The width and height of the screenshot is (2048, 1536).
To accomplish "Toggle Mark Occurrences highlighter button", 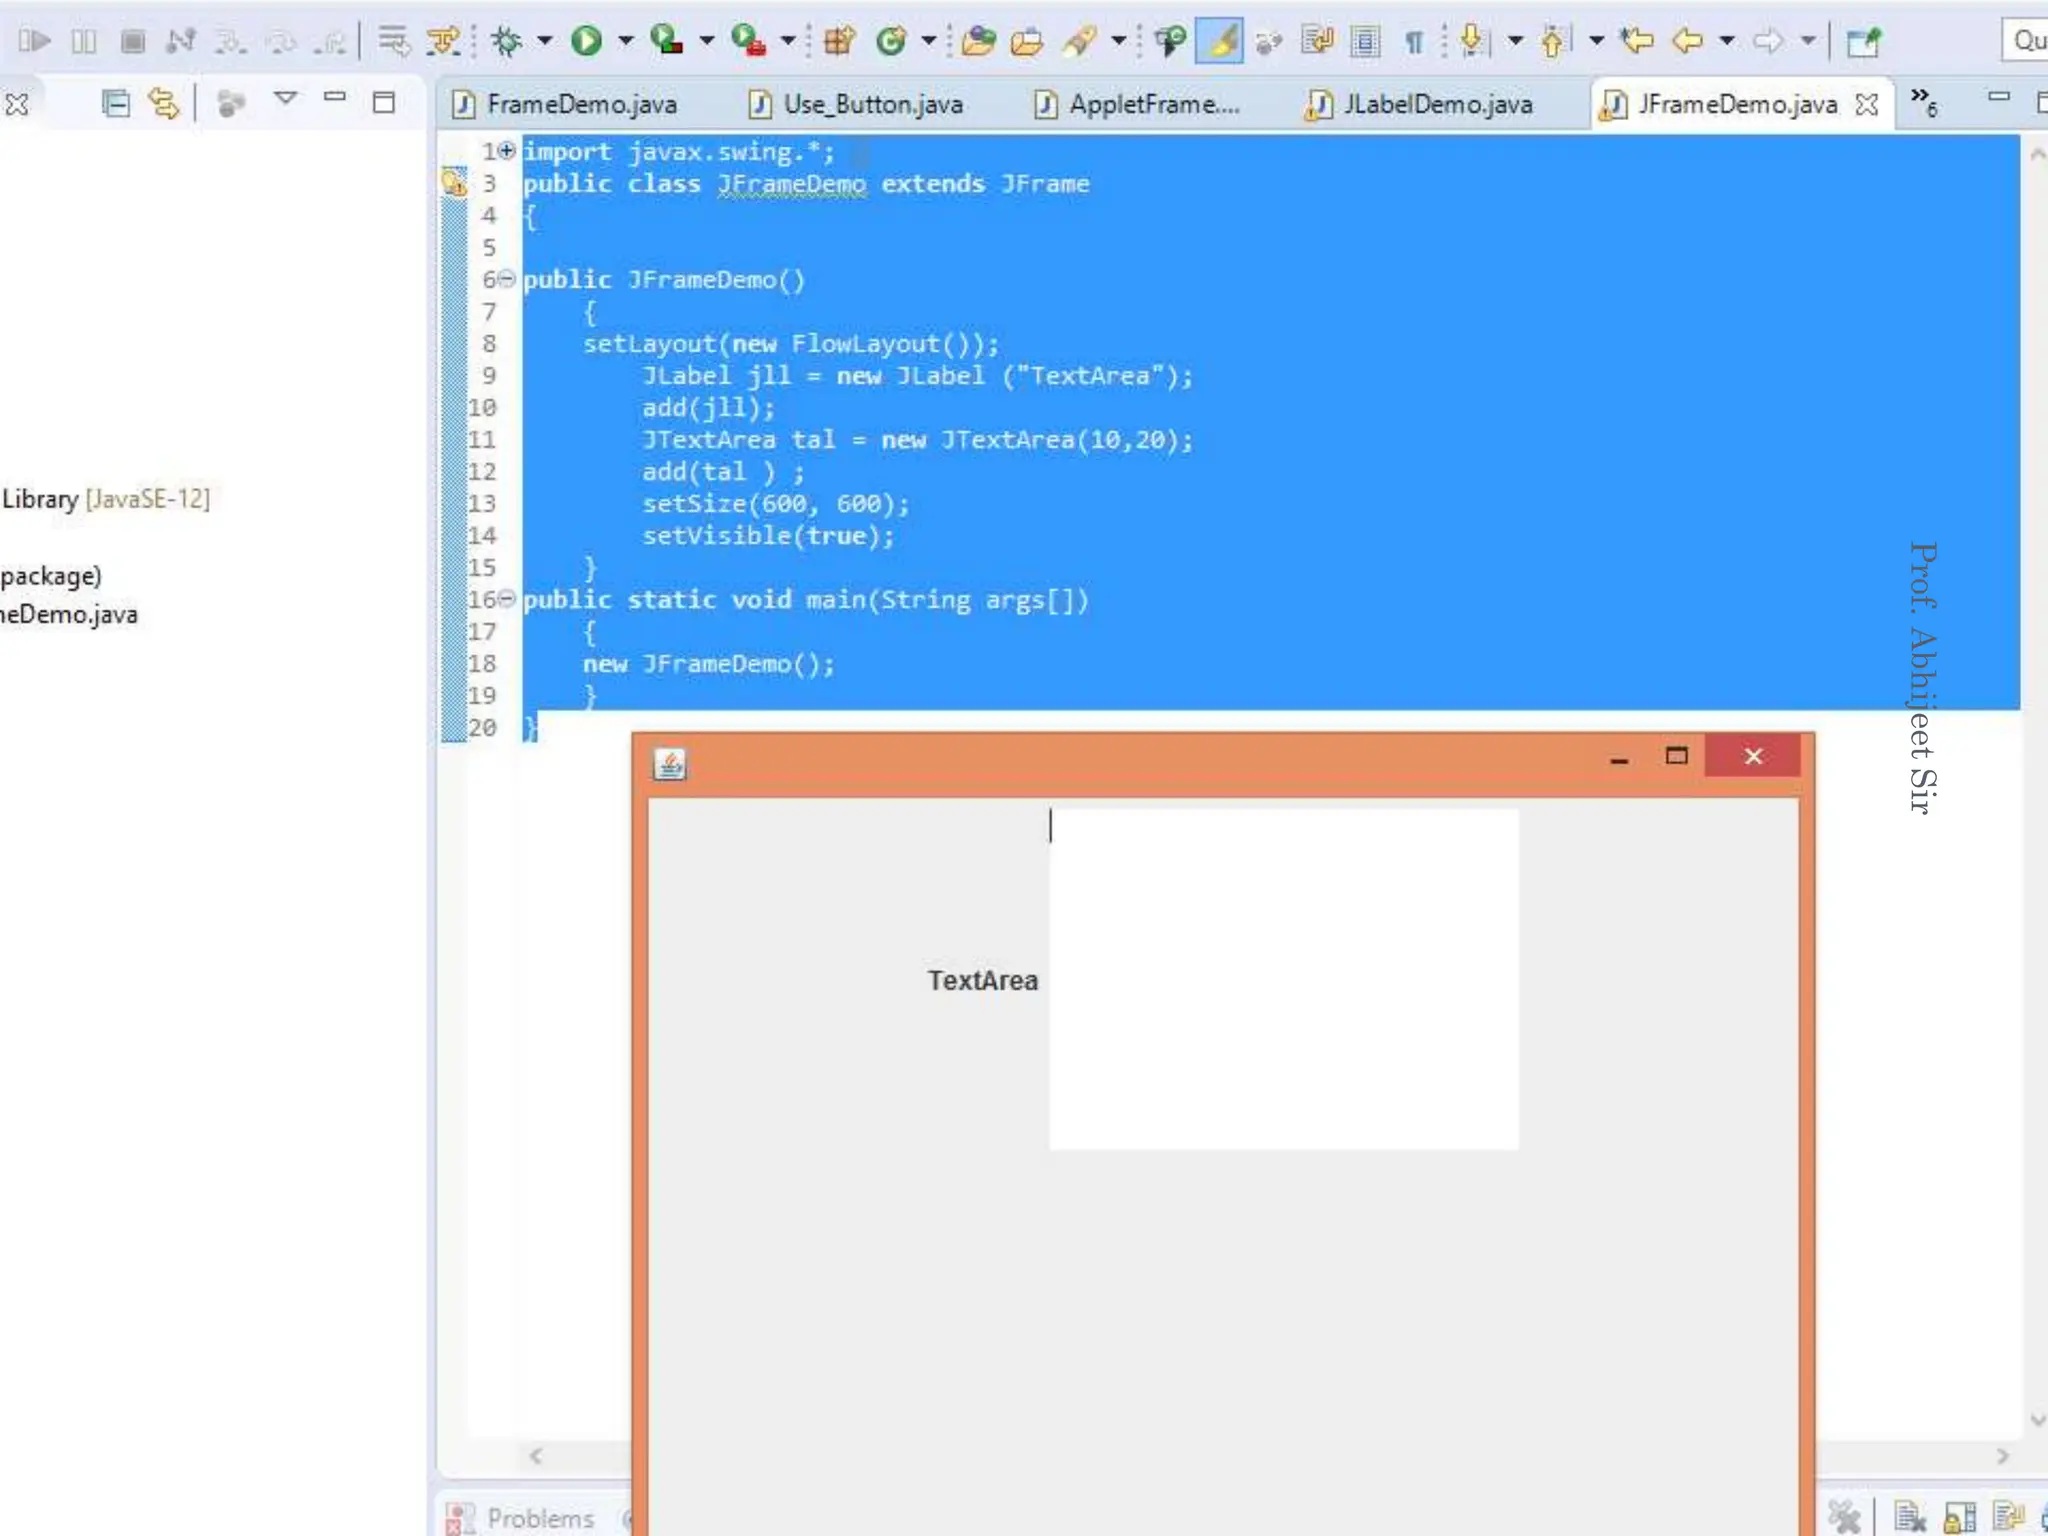I will [1220, 41].
